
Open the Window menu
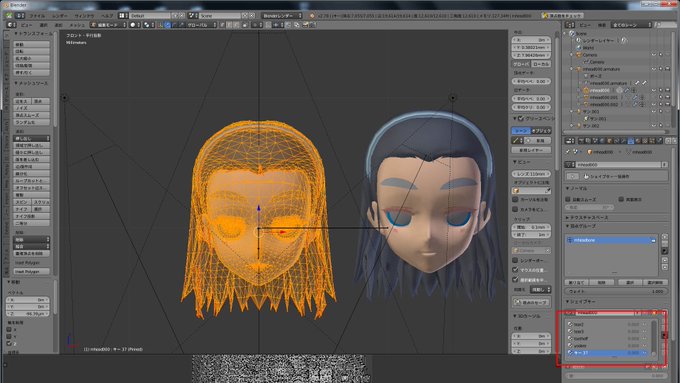click(85, 16)
